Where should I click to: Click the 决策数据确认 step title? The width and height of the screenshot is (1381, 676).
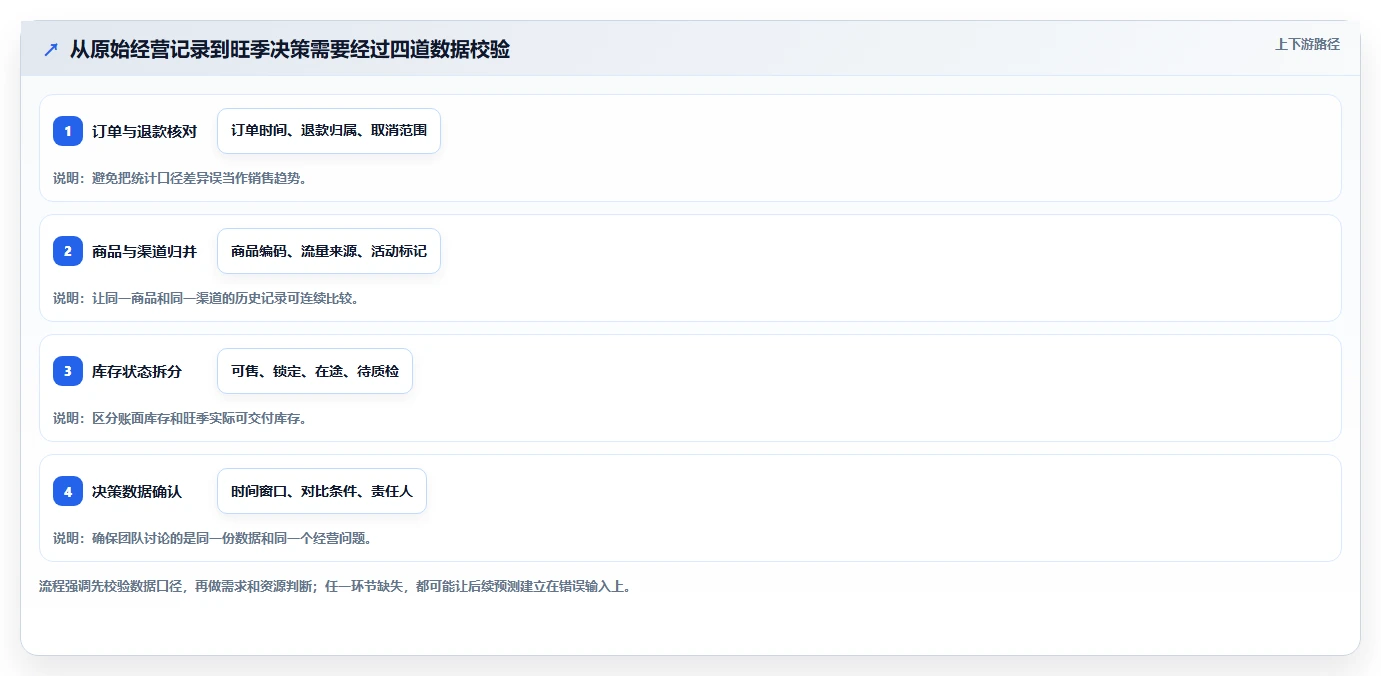pyautogui.click(x=137, y=491)
